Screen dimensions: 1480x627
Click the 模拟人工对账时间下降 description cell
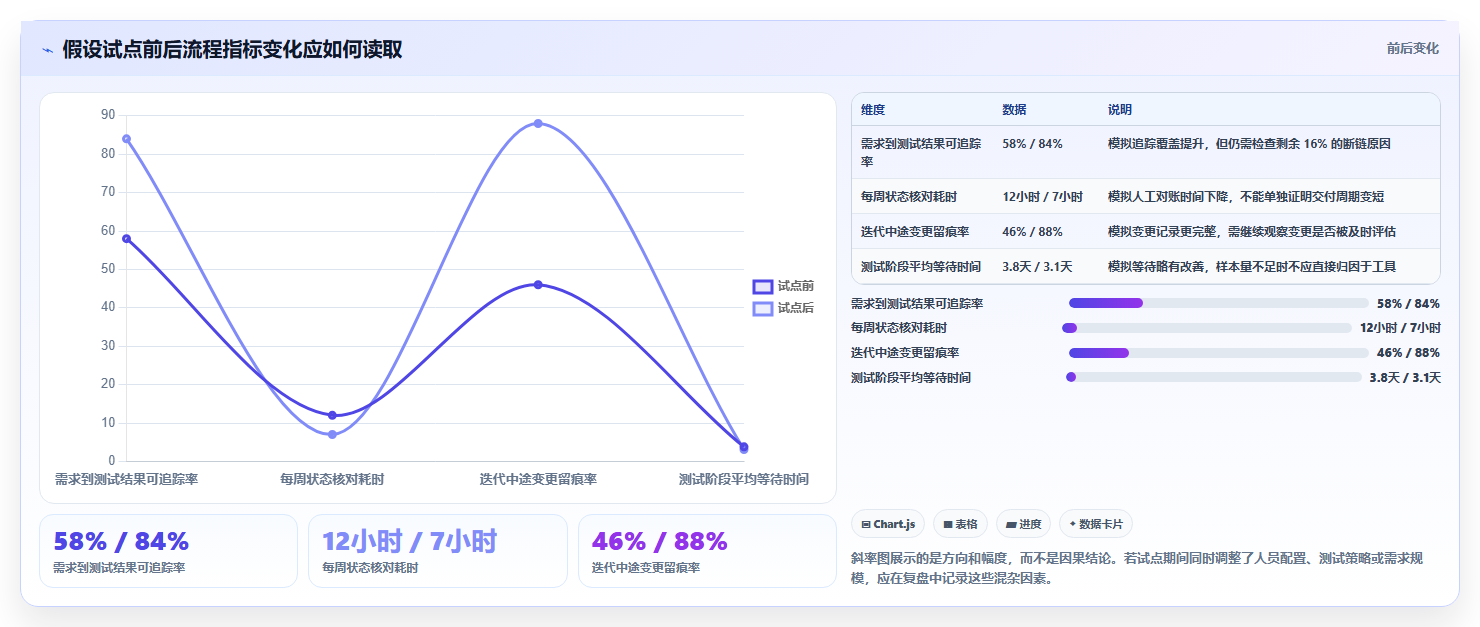(1246, 197)
